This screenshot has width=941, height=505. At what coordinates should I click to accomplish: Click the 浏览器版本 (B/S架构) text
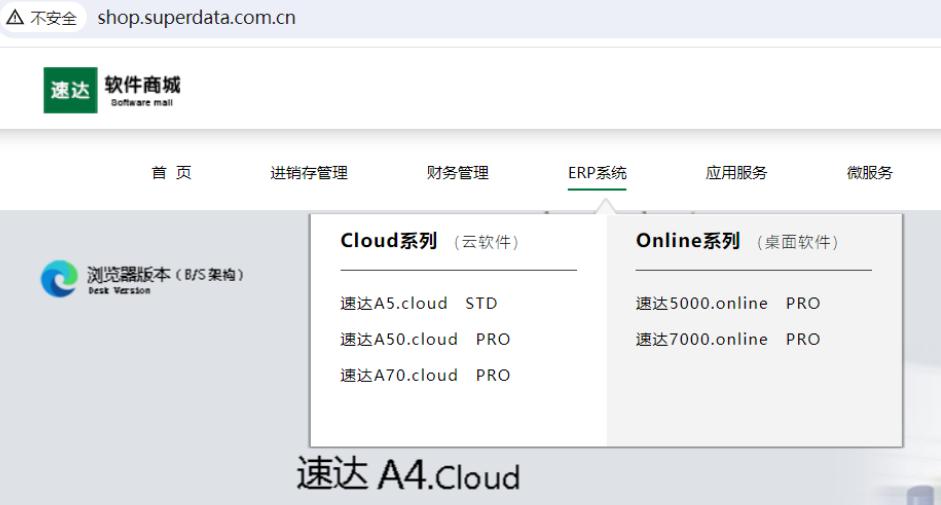coord(165,274)
